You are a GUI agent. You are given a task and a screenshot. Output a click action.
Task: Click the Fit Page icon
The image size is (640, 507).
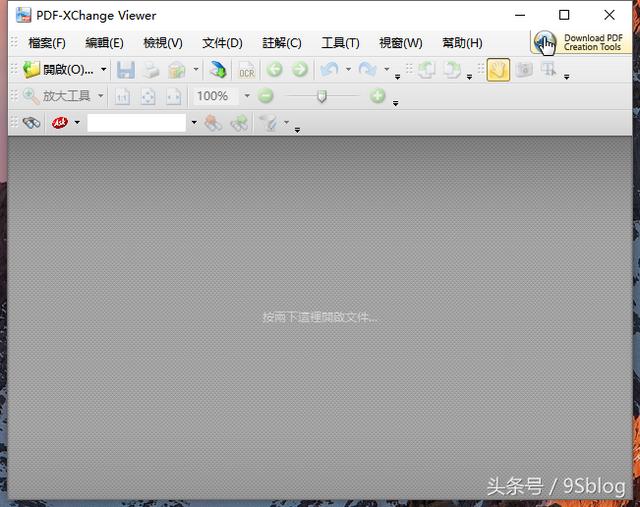click(148, 97)
